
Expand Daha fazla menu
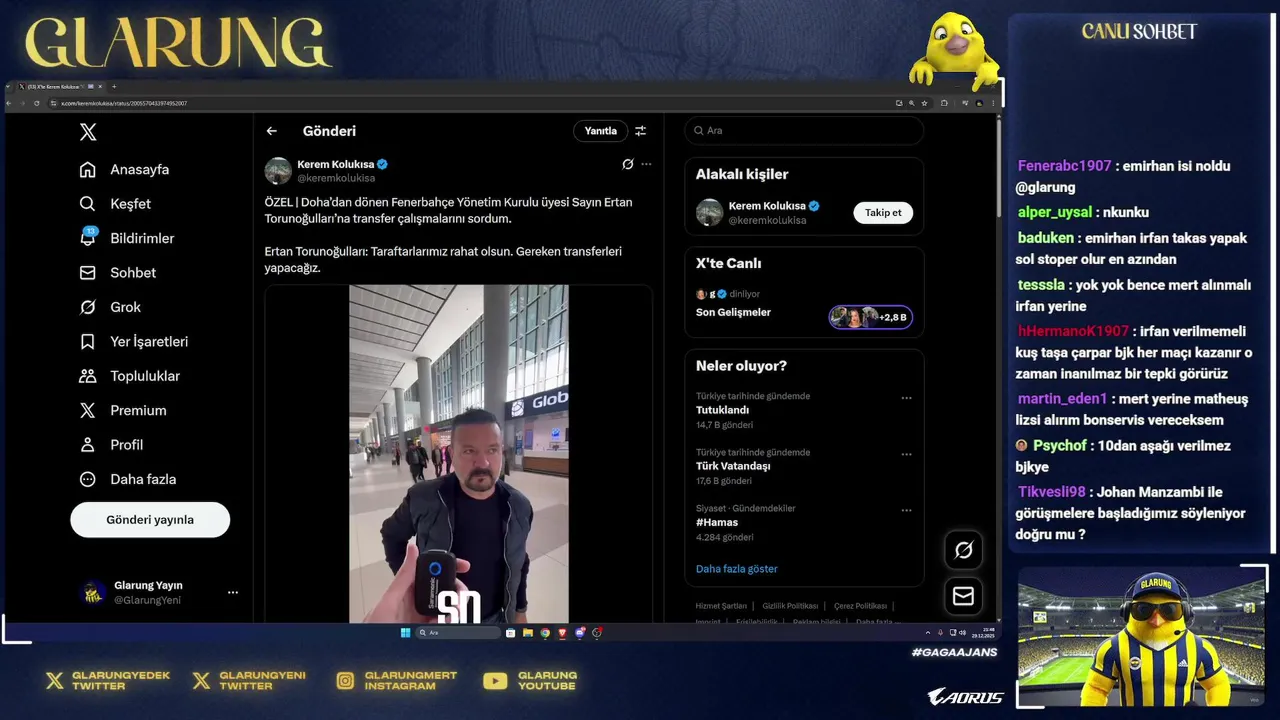pyautogui.click(x=128, y=479)
